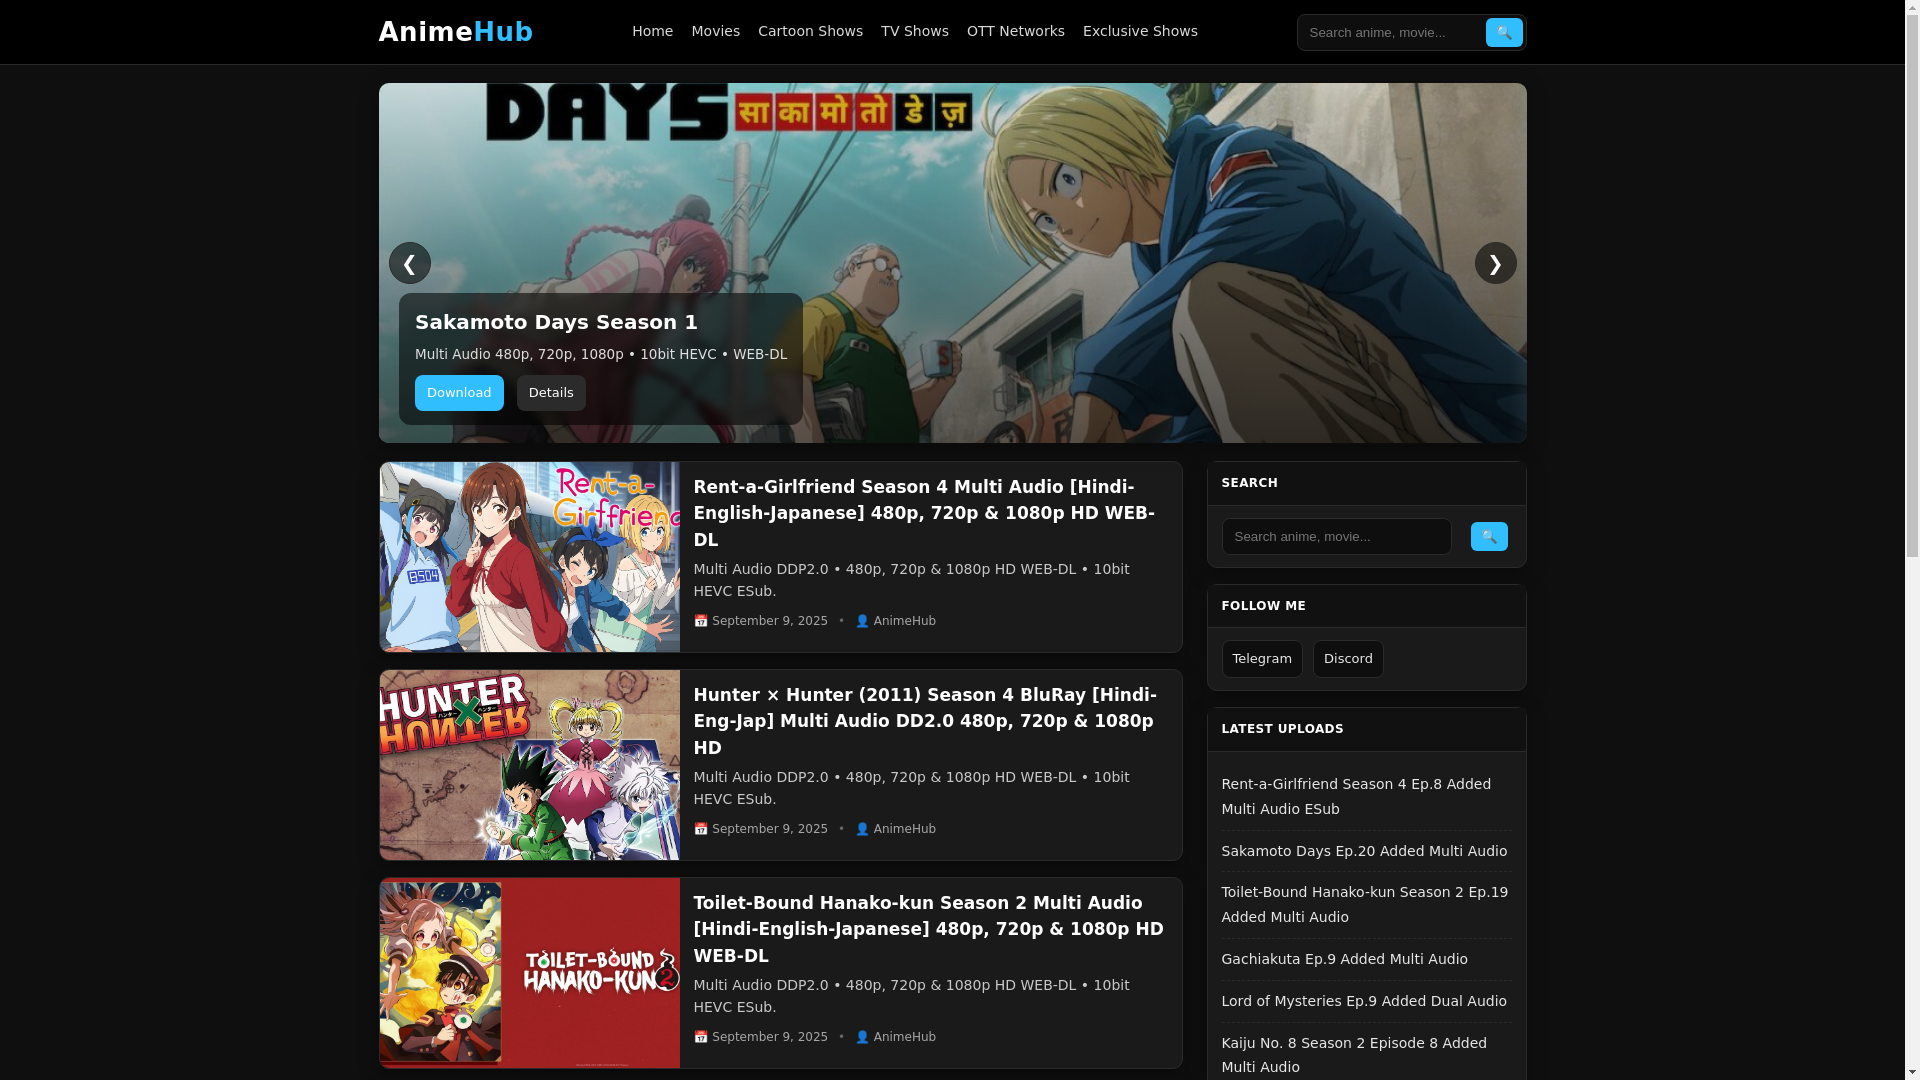
Task: Open the Movies menu item
Action: click(715, 31)
